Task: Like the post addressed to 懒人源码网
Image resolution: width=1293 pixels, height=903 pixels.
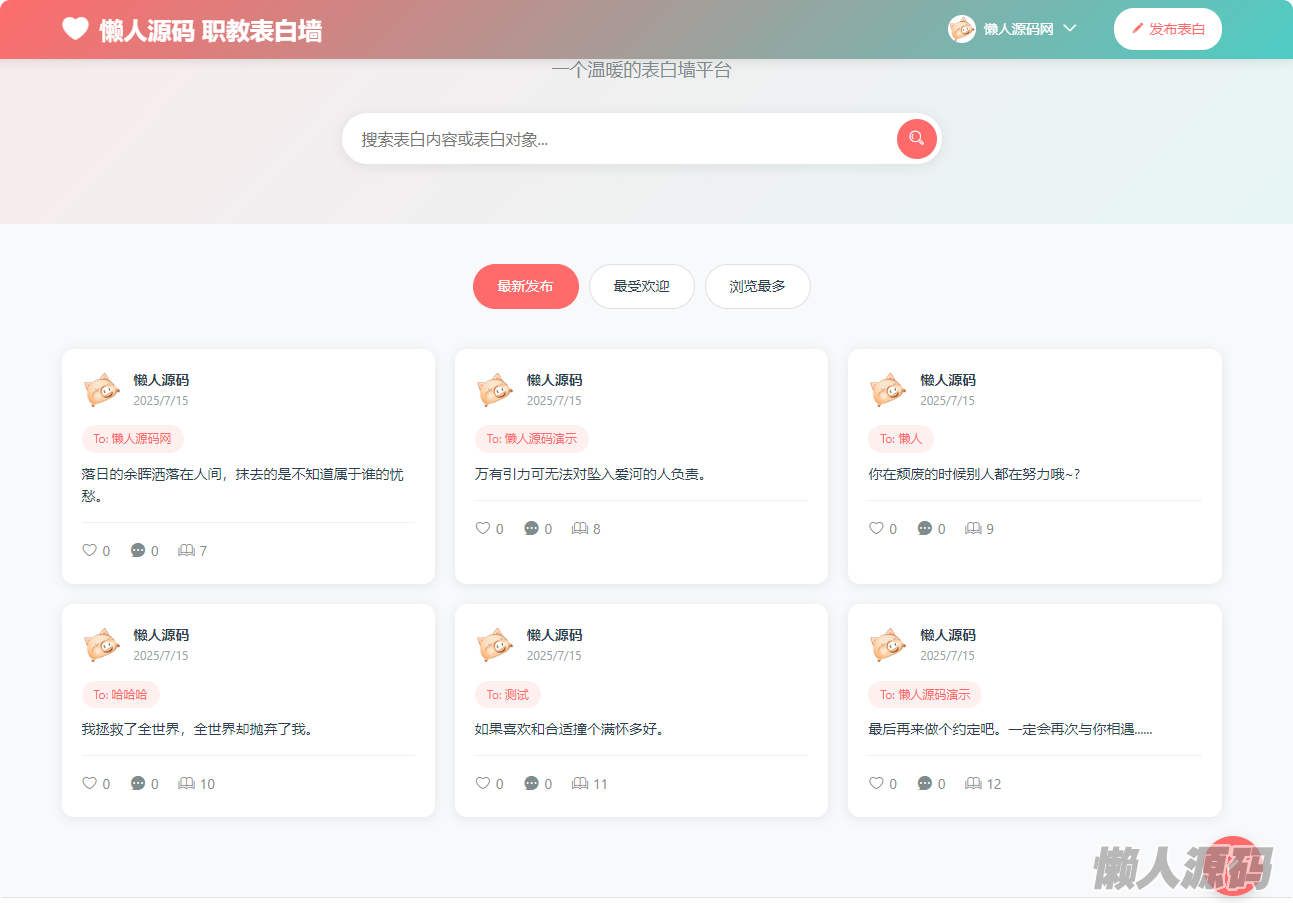Action: click(x=90, y=551)
